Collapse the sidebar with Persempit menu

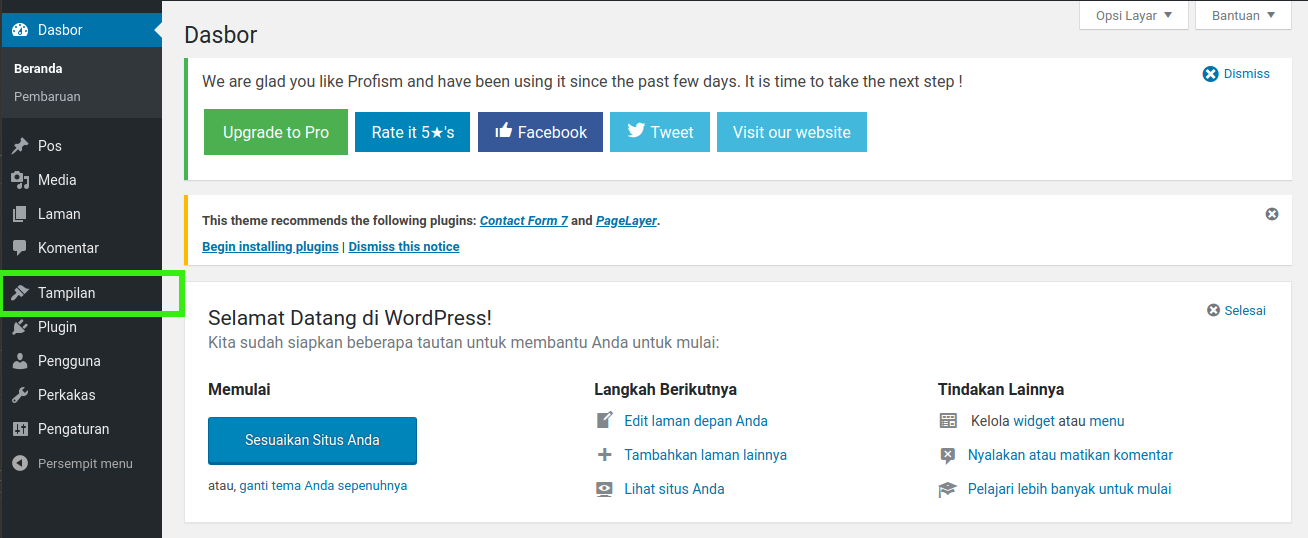pos(72,464)
